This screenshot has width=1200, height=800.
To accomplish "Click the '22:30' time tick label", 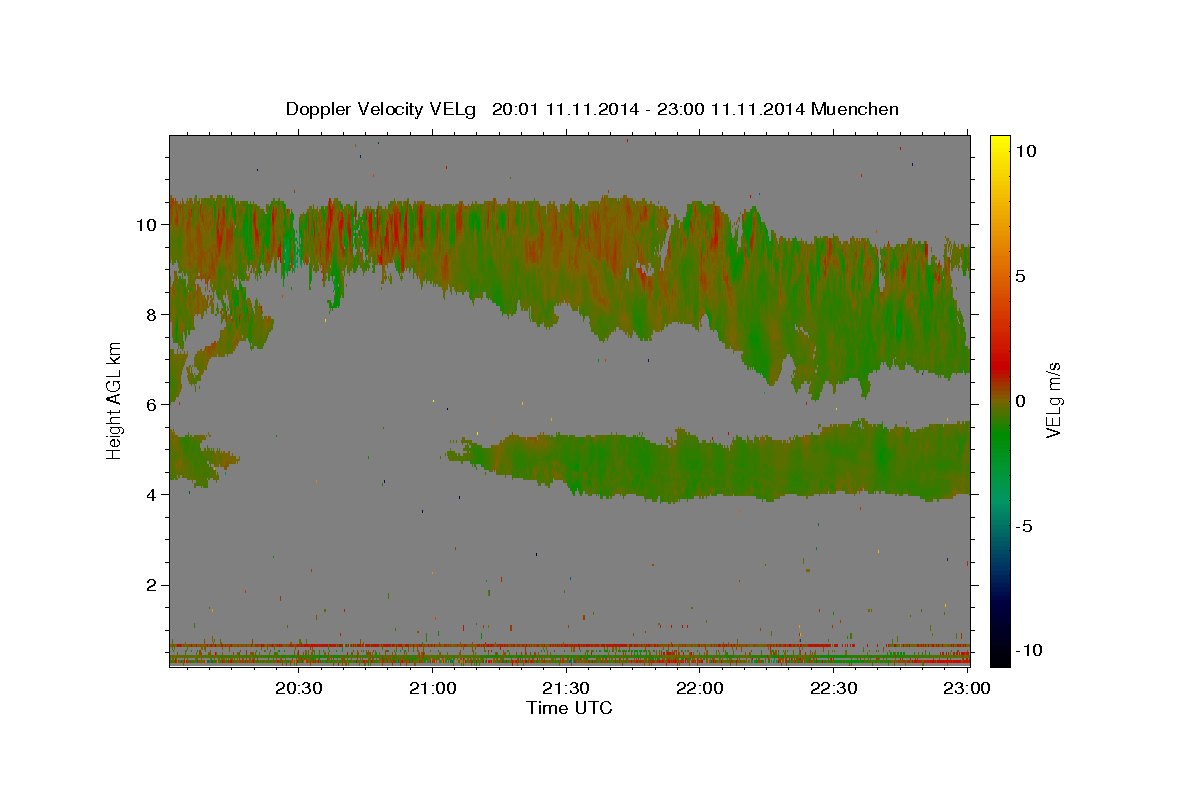I will coord(832,688).
